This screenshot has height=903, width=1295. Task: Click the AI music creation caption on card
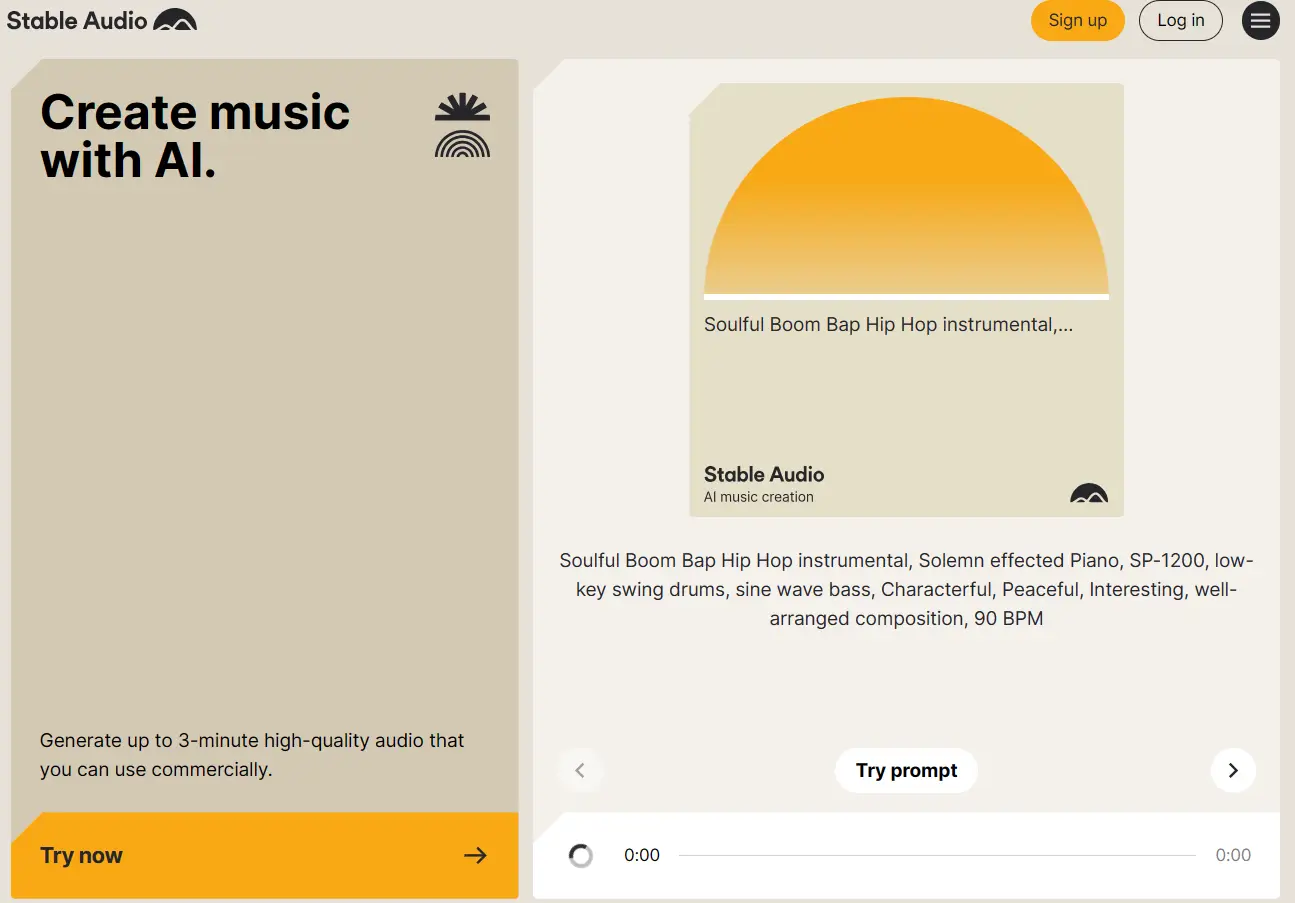coord(759,497)
